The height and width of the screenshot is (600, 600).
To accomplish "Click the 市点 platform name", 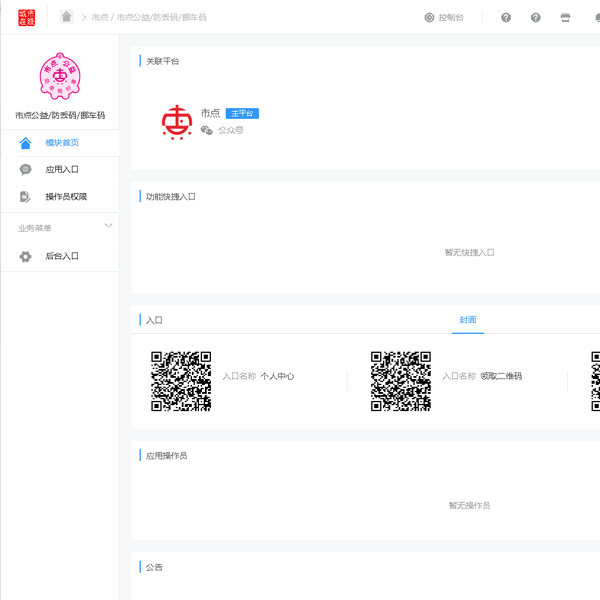I will tap(210, 113).
